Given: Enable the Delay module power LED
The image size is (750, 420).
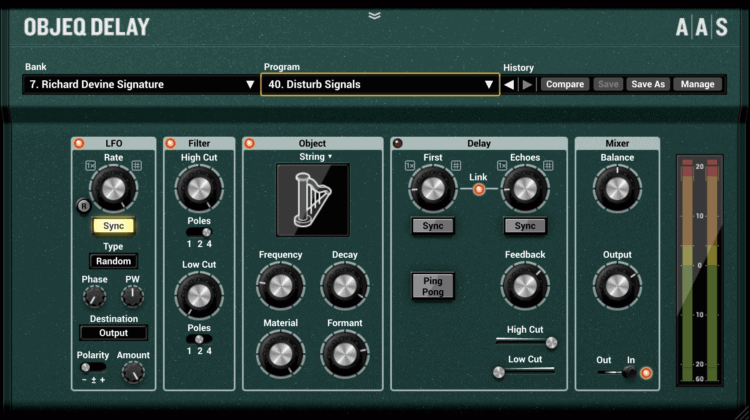Looking at the screenshot, I should [x=397, y=143].
